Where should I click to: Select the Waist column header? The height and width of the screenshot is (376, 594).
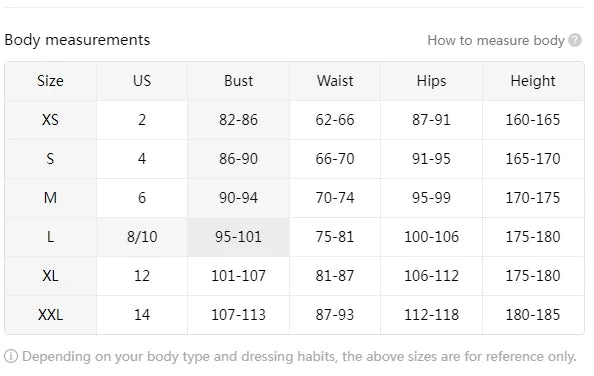point(335,81)
